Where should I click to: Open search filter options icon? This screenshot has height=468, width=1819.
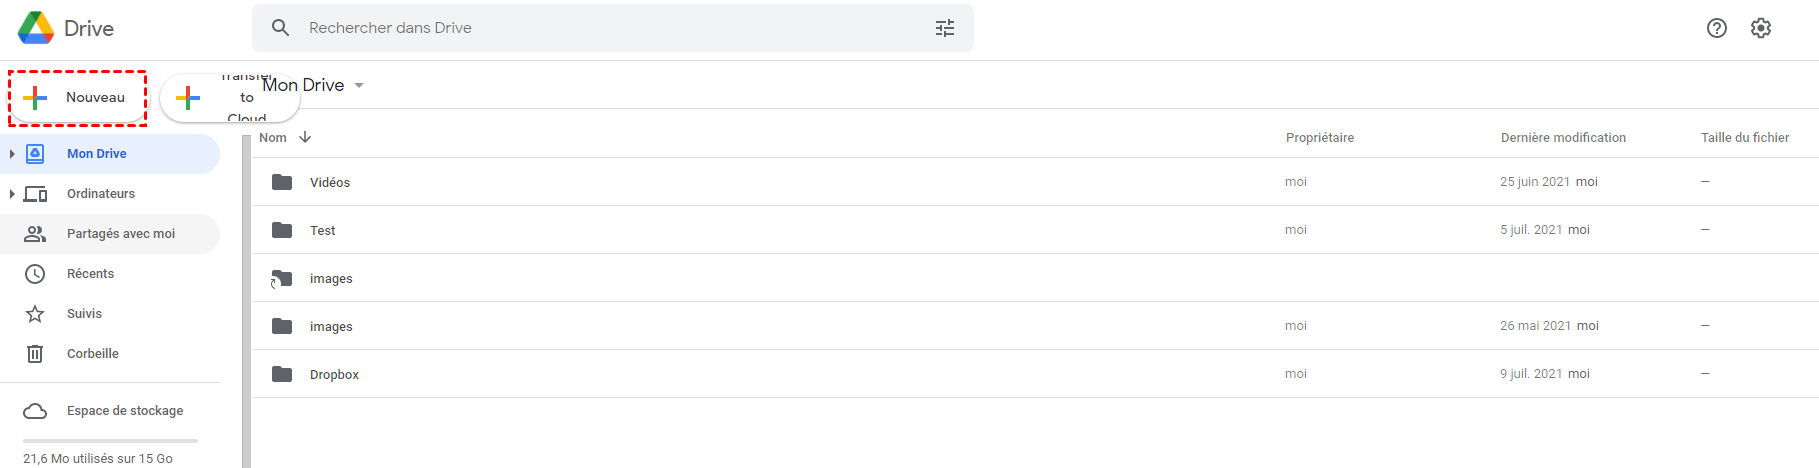pyautogui.click(x=945, y=28)
